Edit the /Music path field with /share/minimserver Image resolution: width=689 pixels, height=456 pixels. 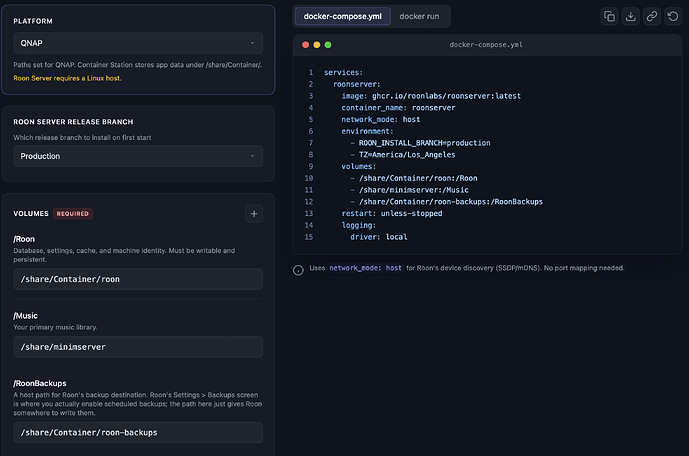[138, 347]
